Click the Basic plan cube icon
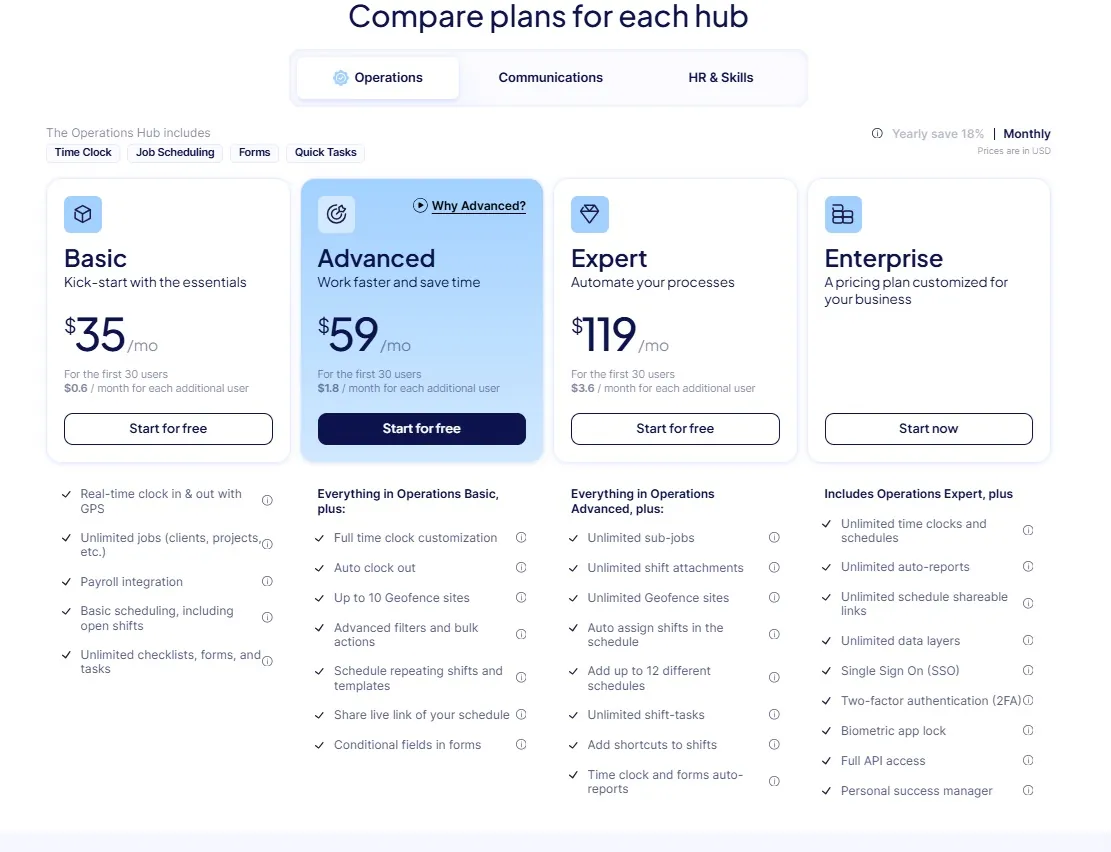The height and width of the screenshot is (852, 1111). pos(83,214)
